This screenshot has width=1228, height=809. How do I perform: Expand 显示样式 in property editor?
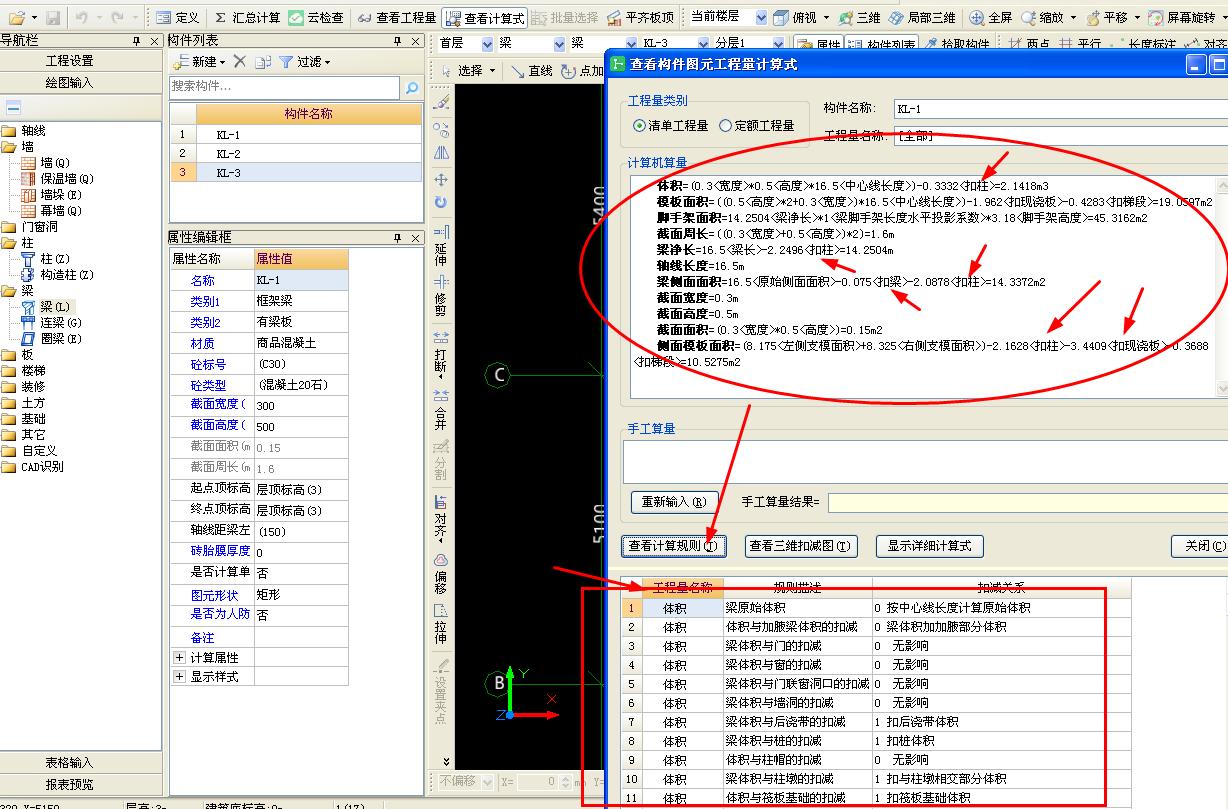[180, 676]
